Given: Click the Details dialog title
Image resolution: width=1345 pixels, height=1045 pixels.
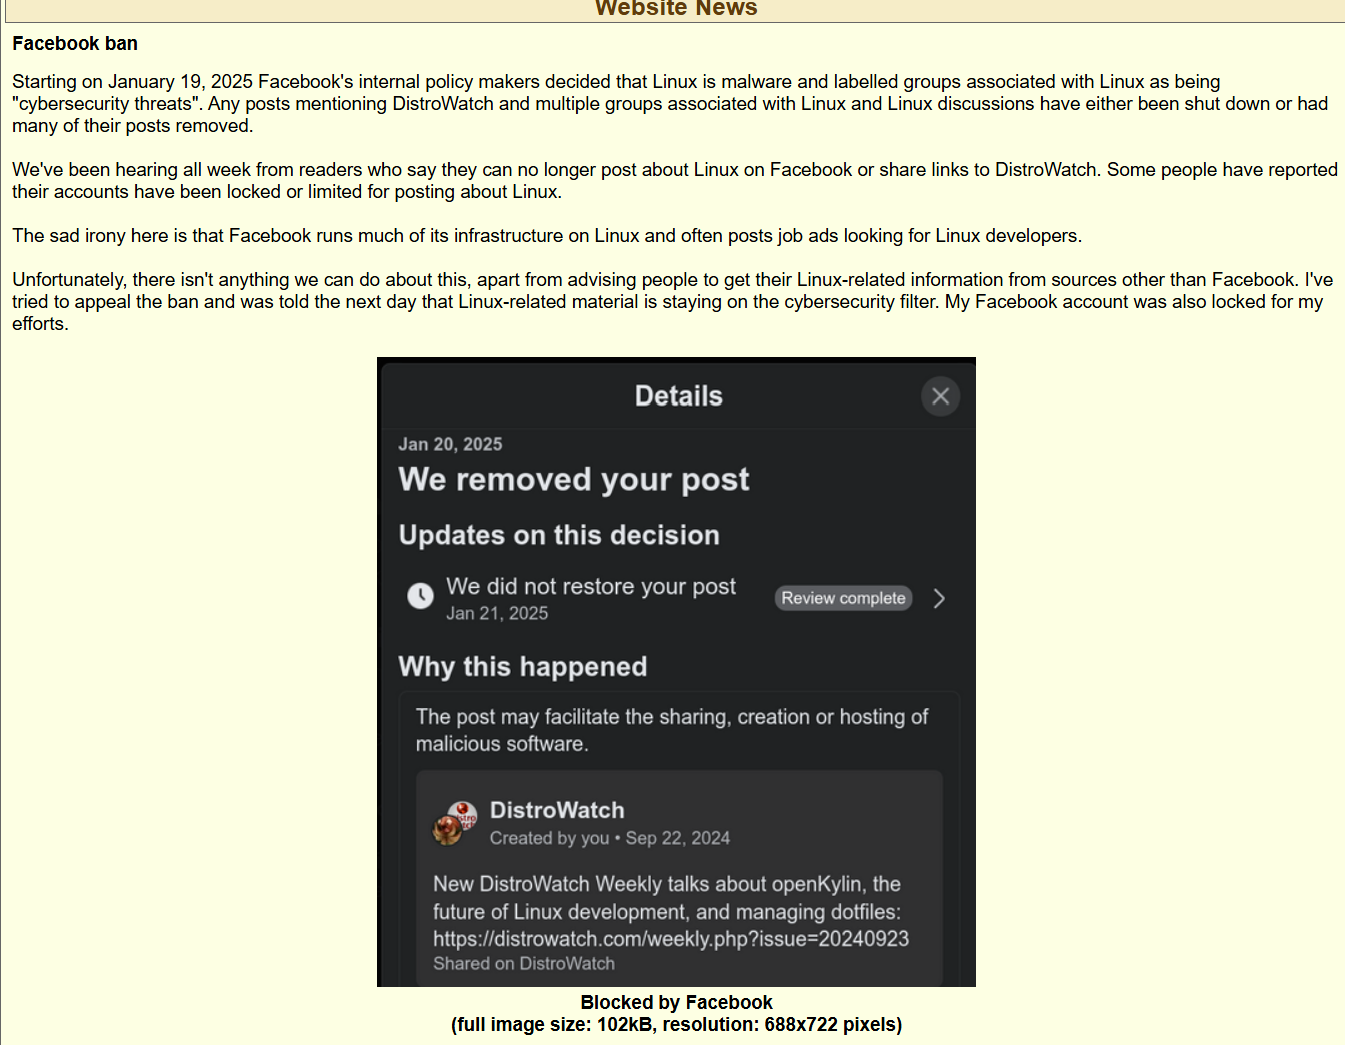Looking at the screenshot, I should [x=678, y=396].
